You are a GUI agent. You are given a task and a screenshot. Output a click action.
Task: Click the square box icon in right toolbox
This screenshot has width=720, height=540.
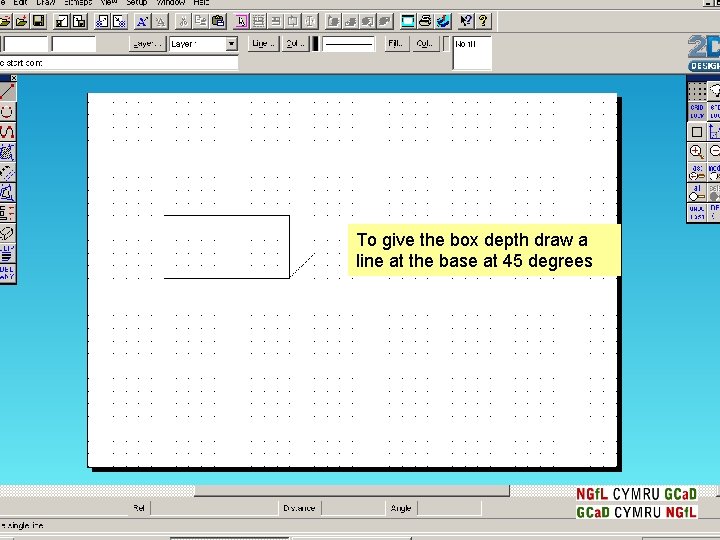[x=697, y=132]
